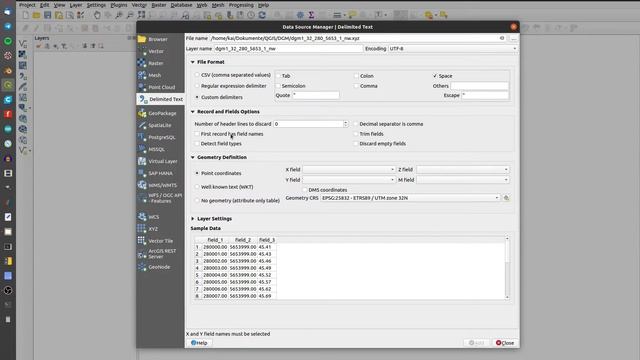Screen dimensions: 640x360
Task: Click the Help button
Action: coord(199,343)
